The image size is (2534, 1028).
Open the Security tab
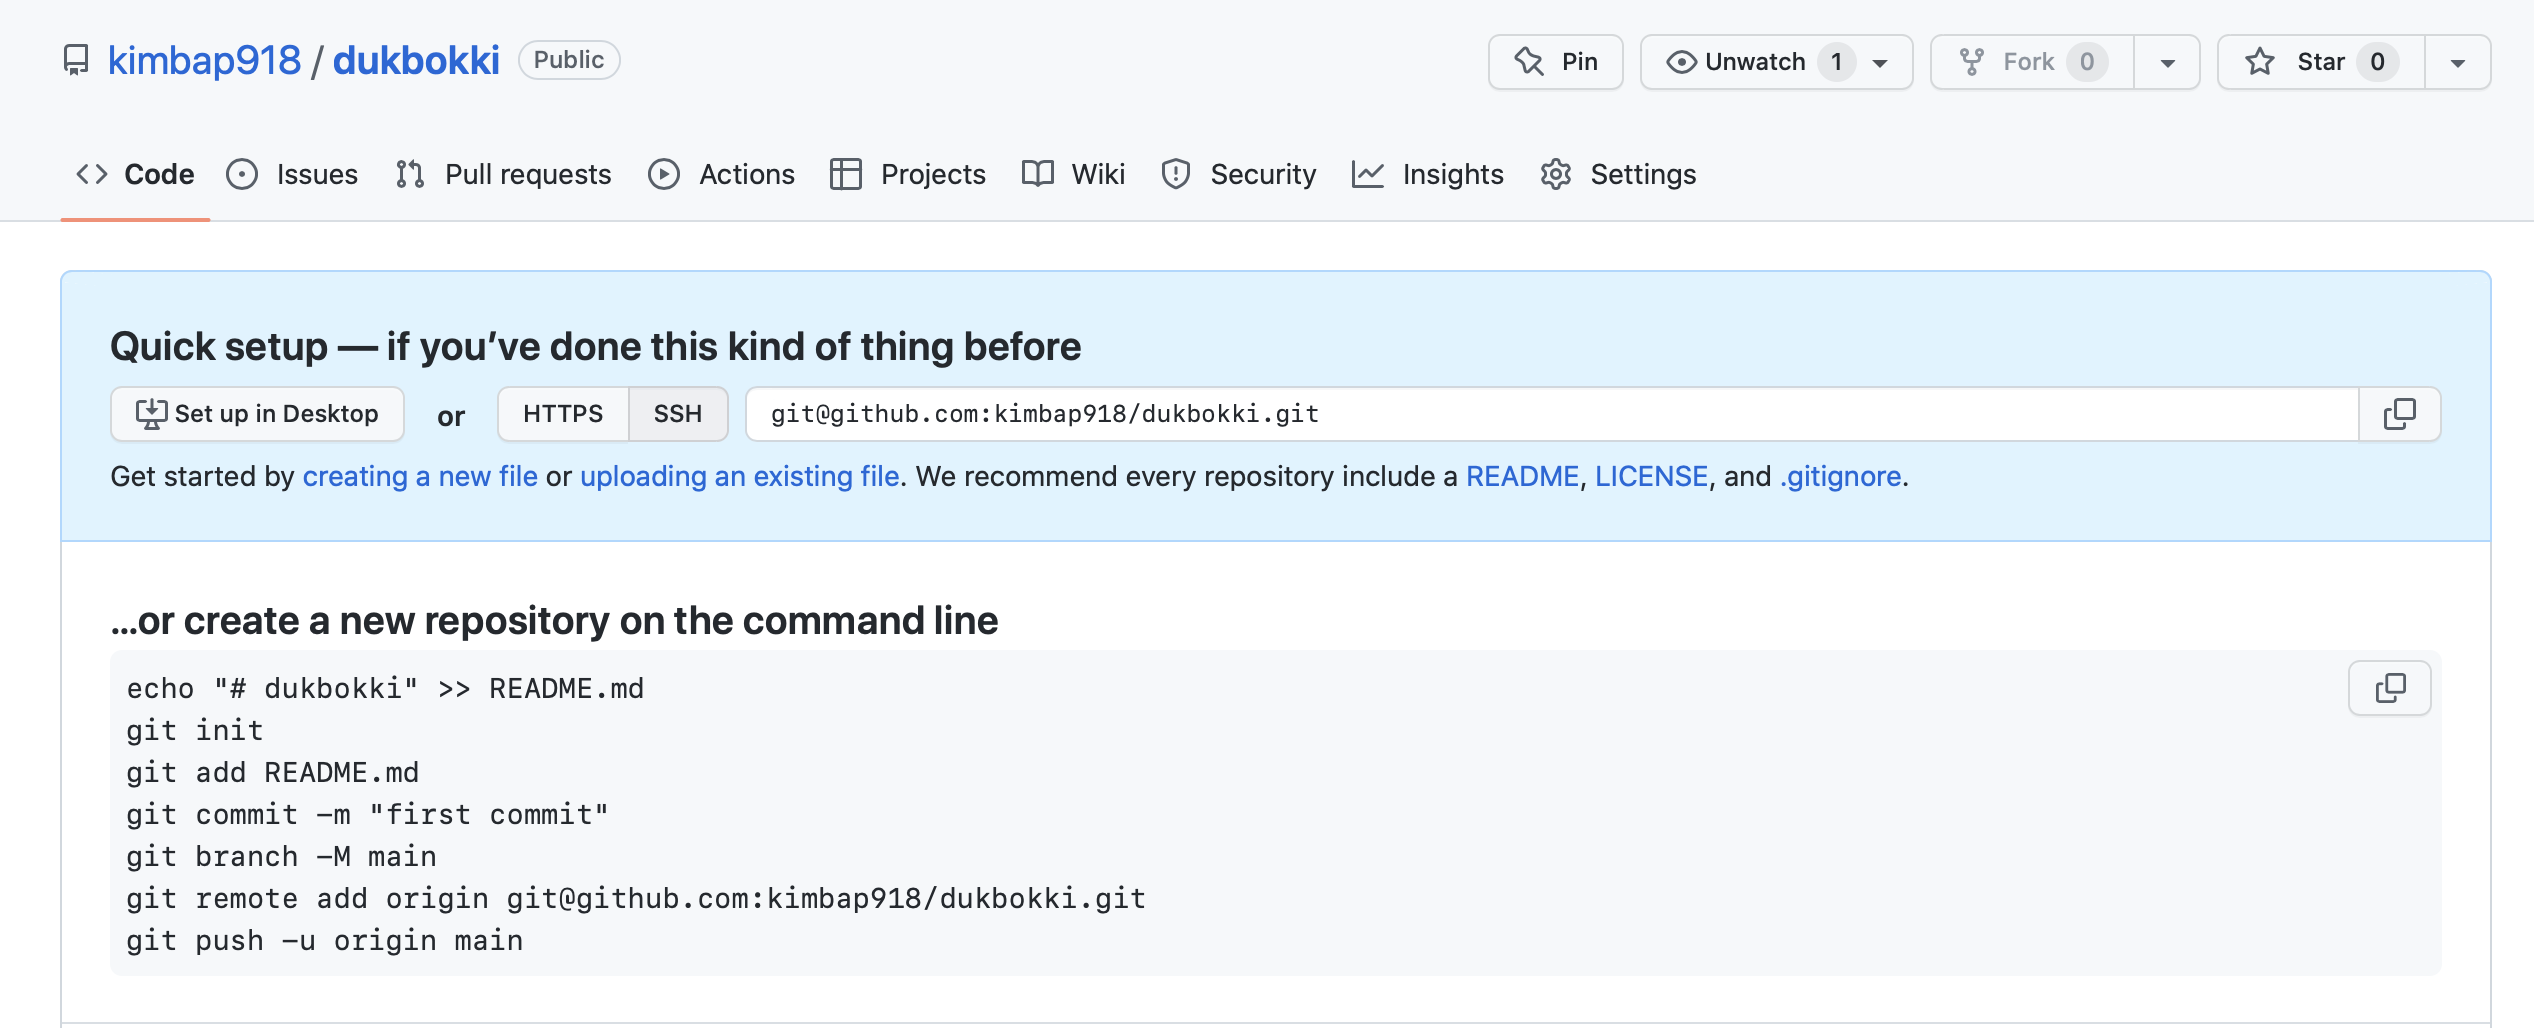[x=1238, y=174]
